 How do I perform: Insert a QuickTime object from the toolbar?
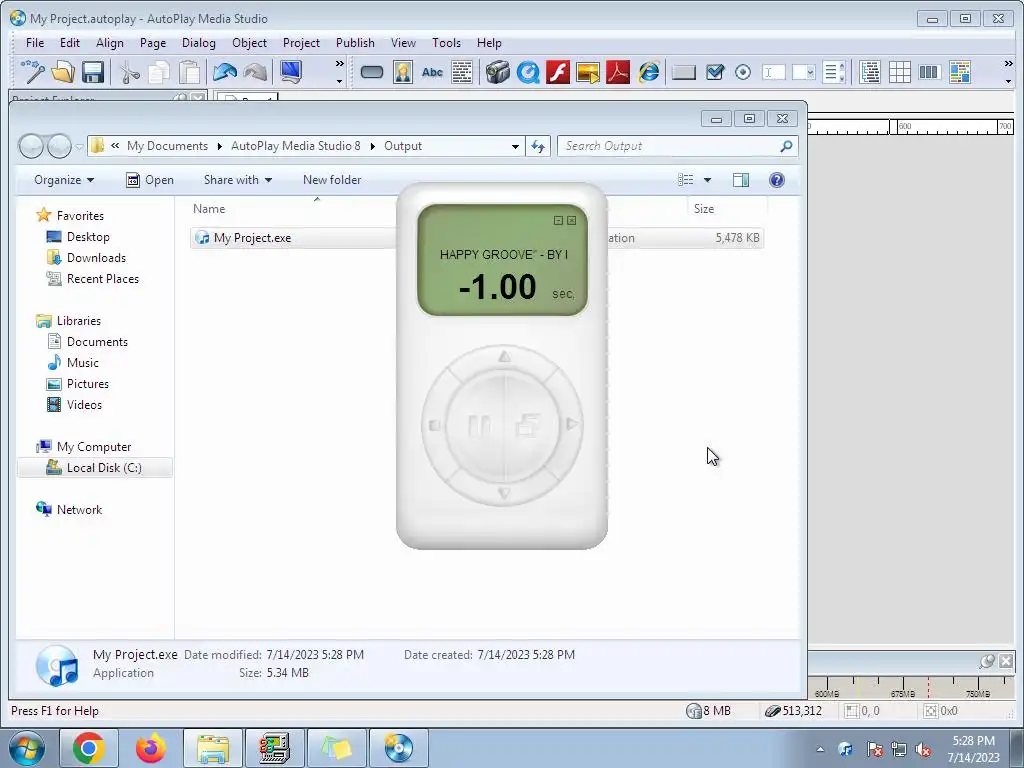coord(528,72)
